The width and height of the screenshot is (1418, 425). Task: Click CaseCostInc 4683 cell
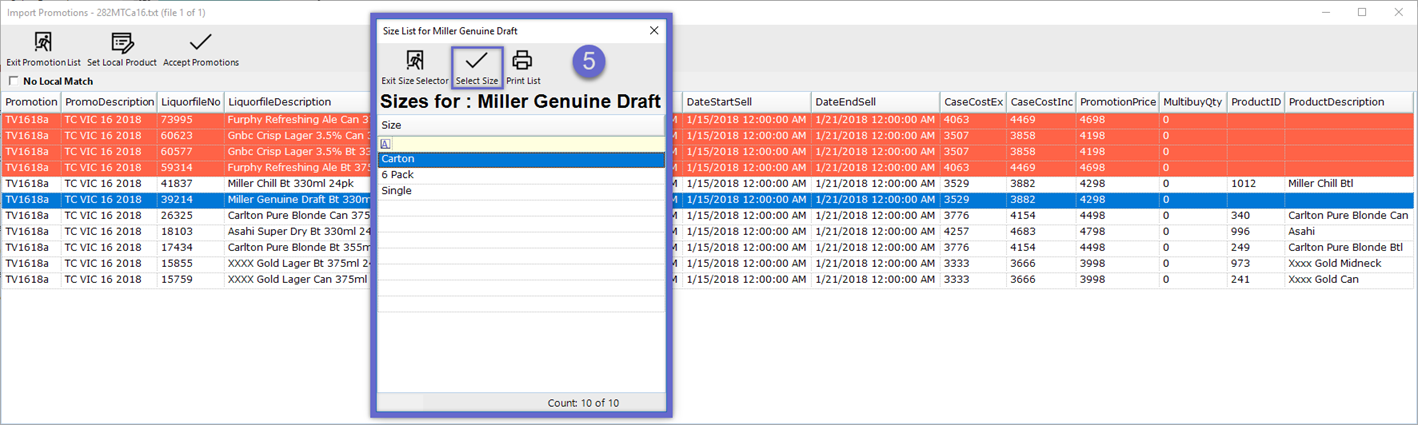tap(1041, 232)
